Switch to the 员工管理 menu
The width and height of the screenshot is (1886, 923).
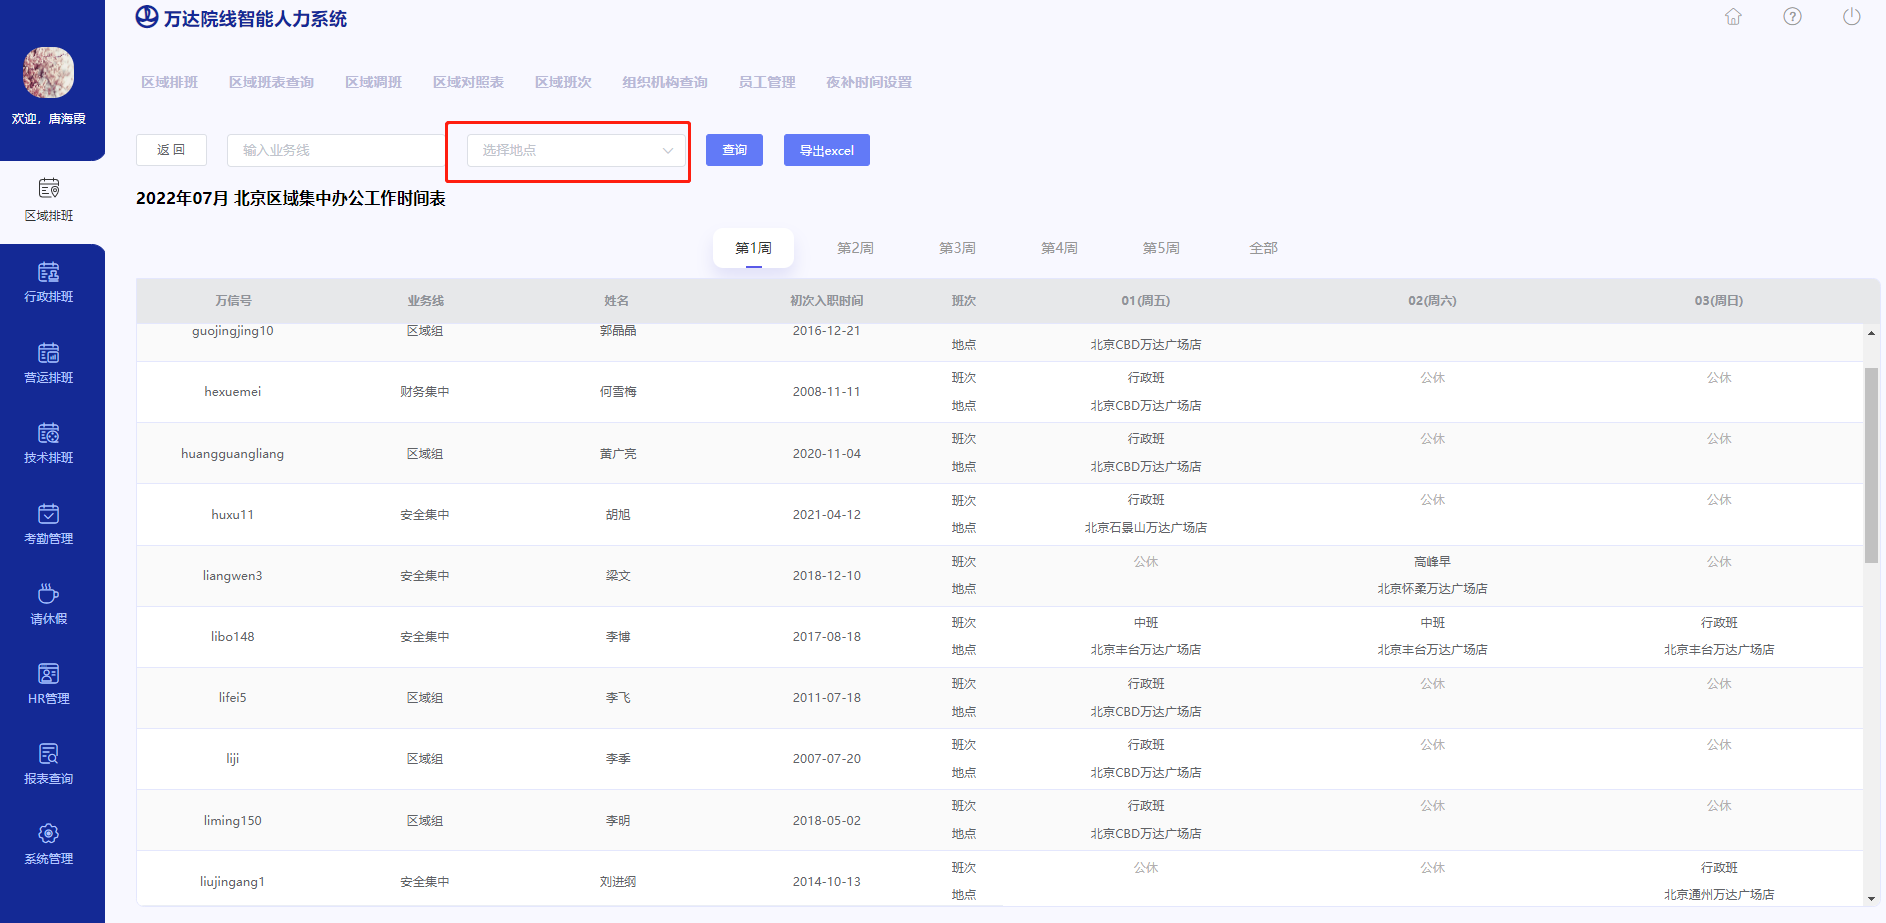[x=767, y=82]
